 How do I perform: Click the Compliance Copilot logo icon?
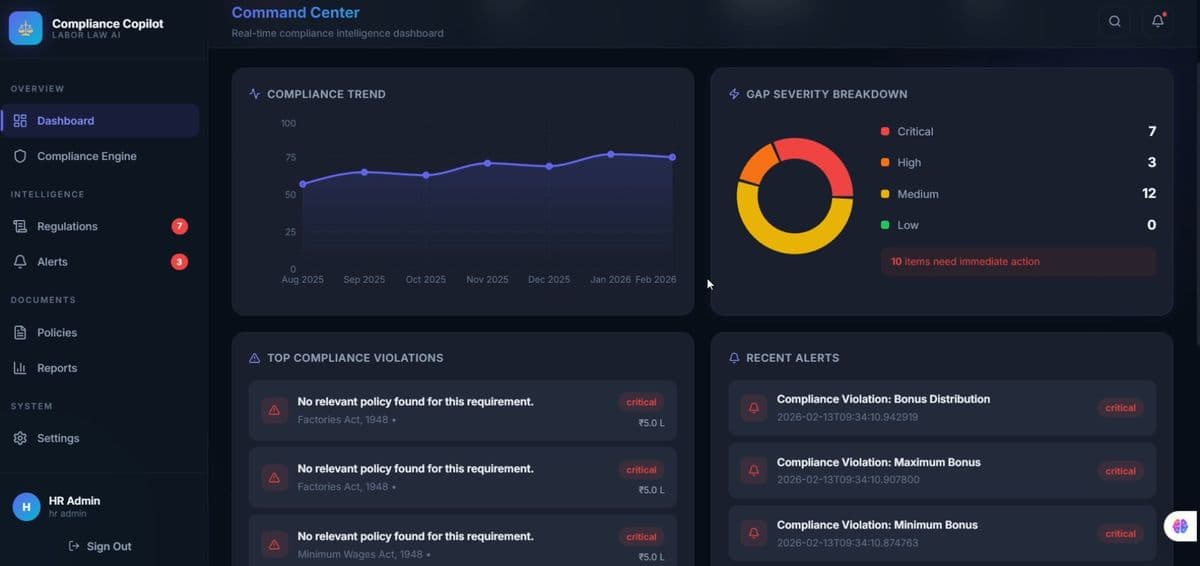26,28
